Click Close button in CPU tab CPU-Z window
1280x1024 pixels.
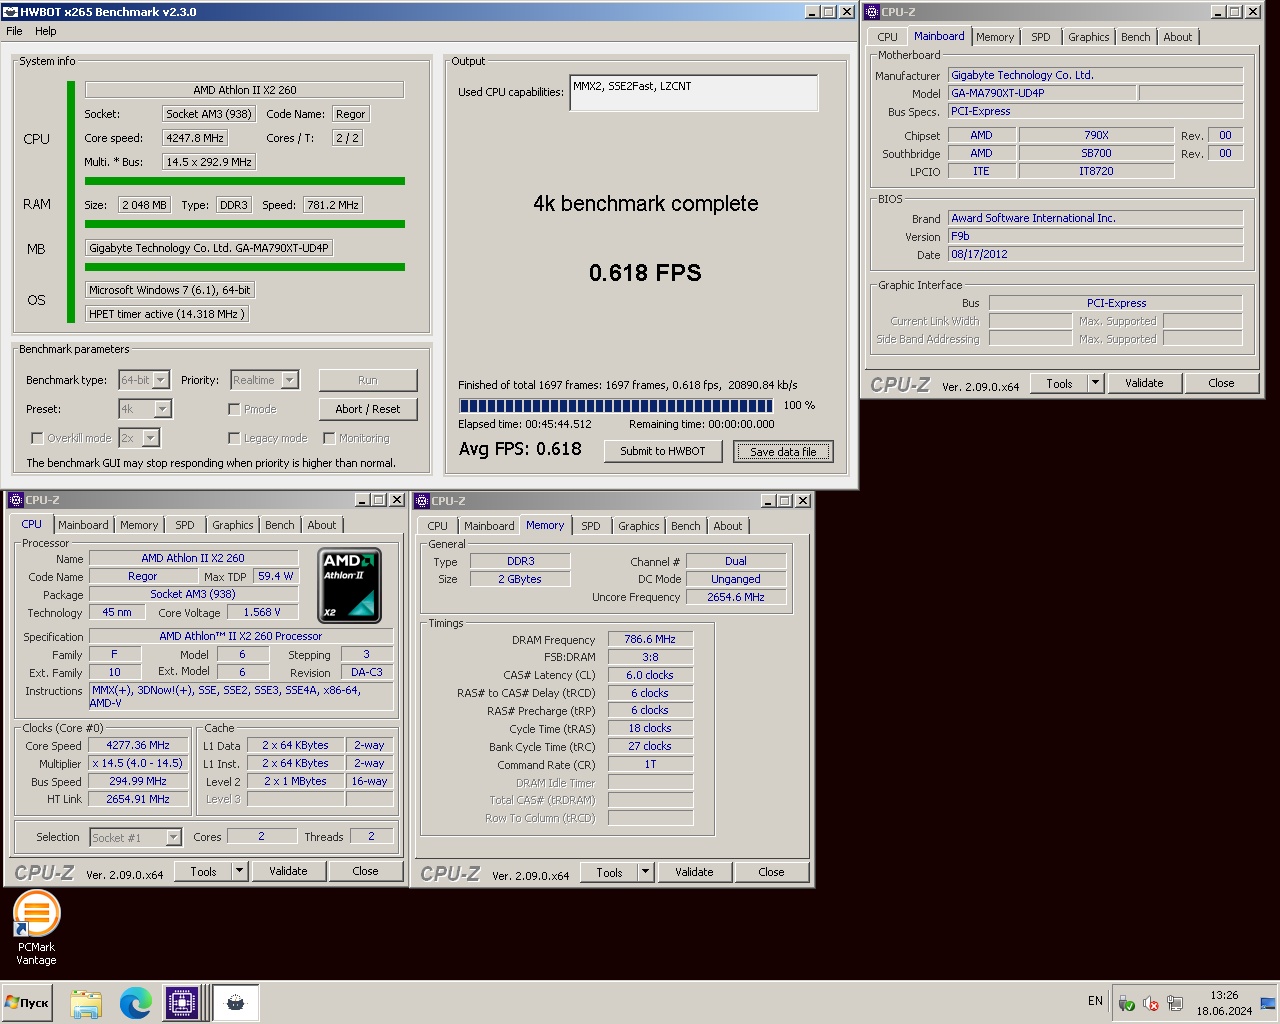pyautogui.click(x=365, y=871)
